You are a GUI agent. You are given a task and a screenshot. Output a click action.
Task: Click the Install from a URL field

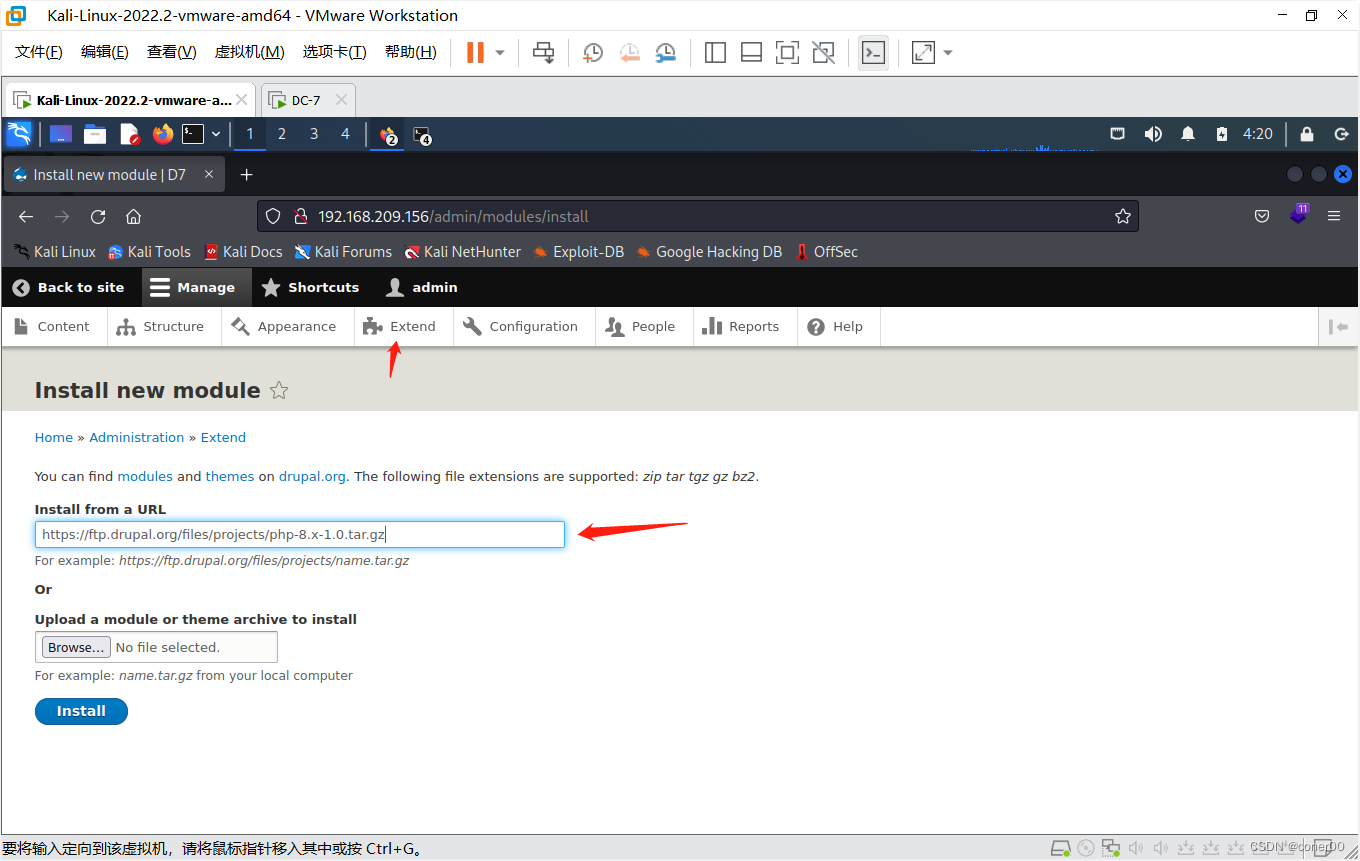click(x=300, y=534)
